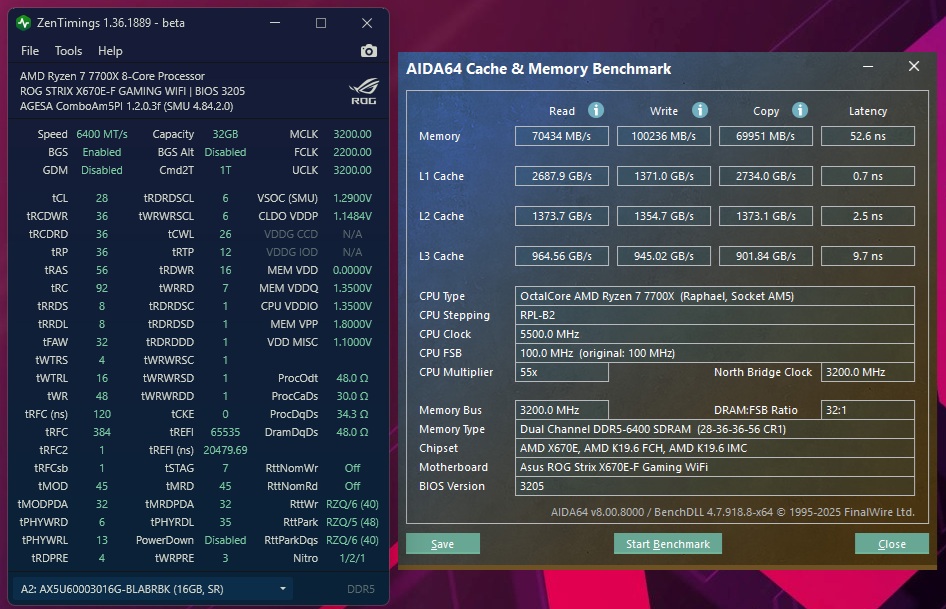The width and height of the screenshot is (946, 609).
Task: Click the Copy info icon in AIDA64
Action: tap(799, 110)
